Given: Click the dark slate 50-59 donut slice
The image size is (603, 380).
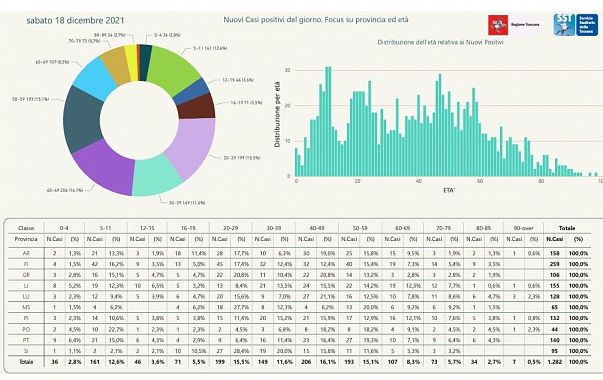Looking at the screenshot, I should [82, 119].
